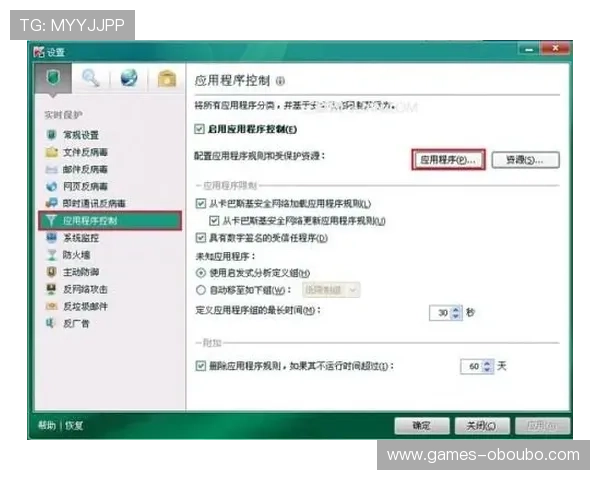Click the Kaspersky icon in title bar
This screenshot has width=600, height=480.
pos(39,52)
